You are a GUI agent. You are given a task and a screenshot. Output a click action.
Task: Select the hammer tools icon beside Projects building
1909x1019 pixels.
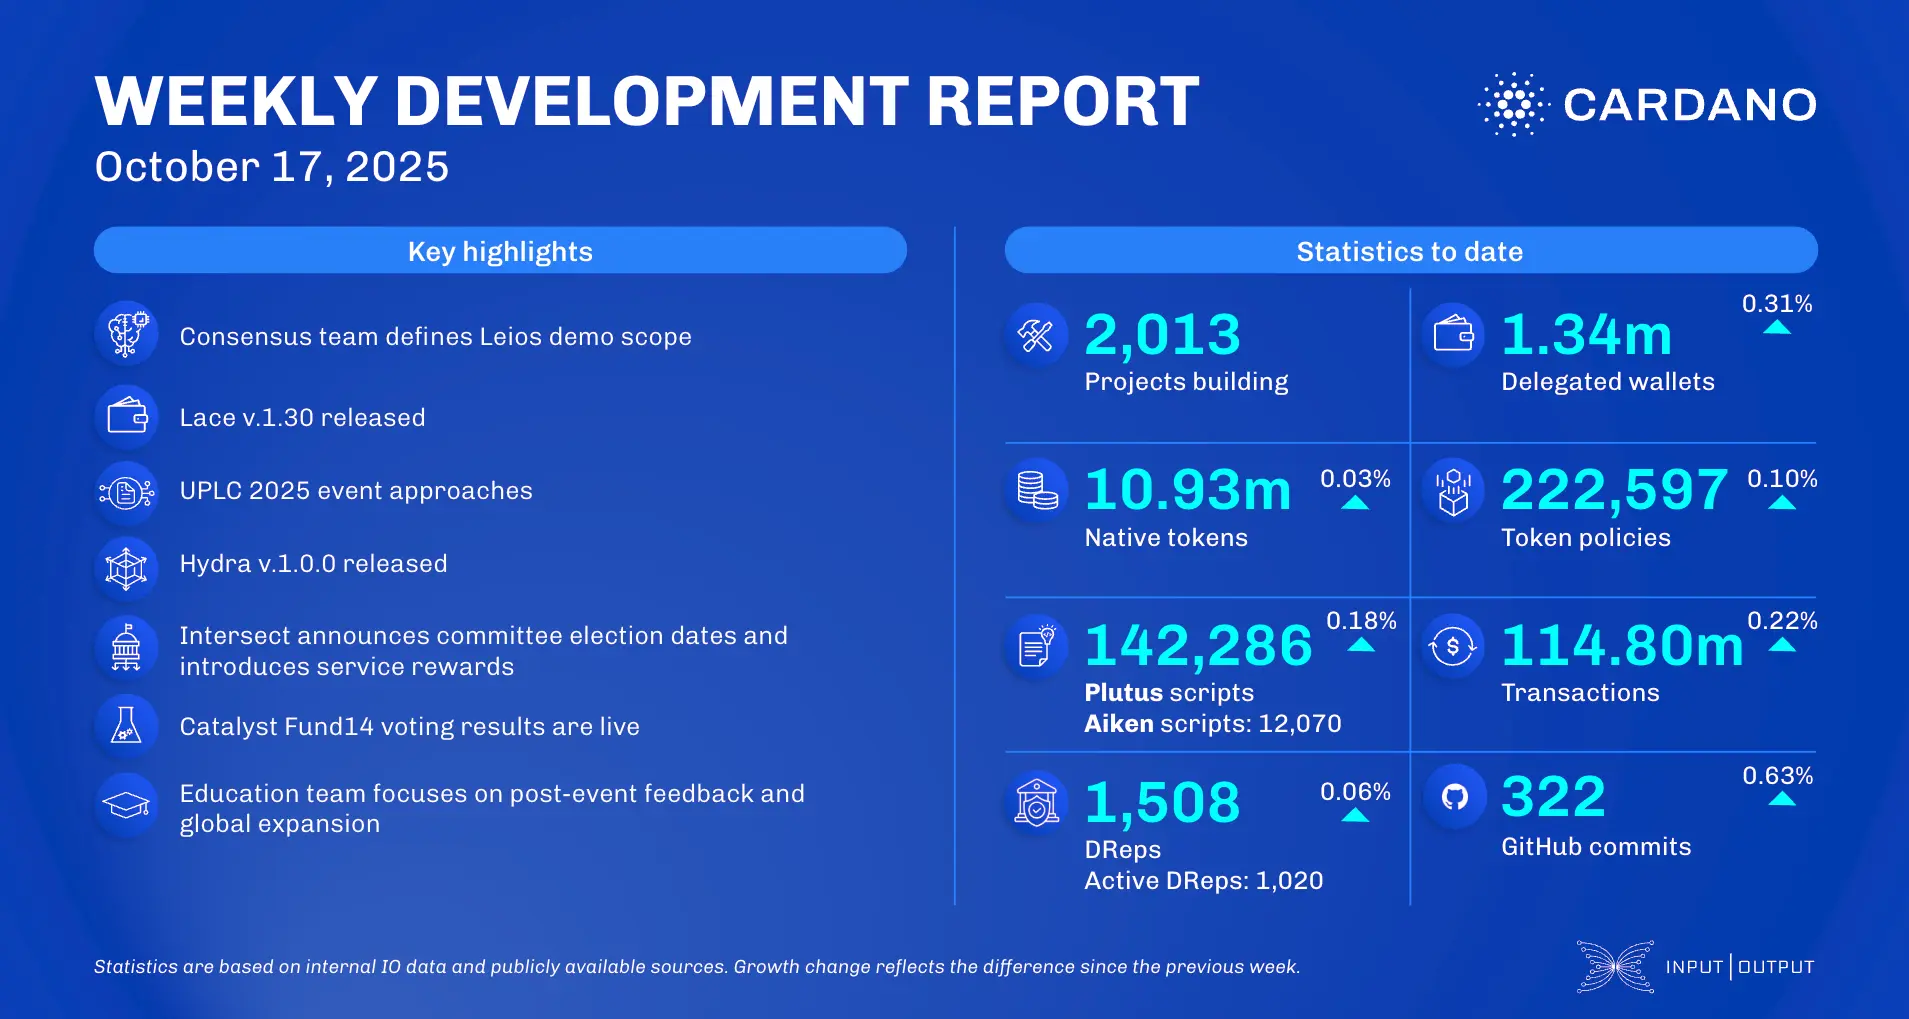[x=1036, y=335]
